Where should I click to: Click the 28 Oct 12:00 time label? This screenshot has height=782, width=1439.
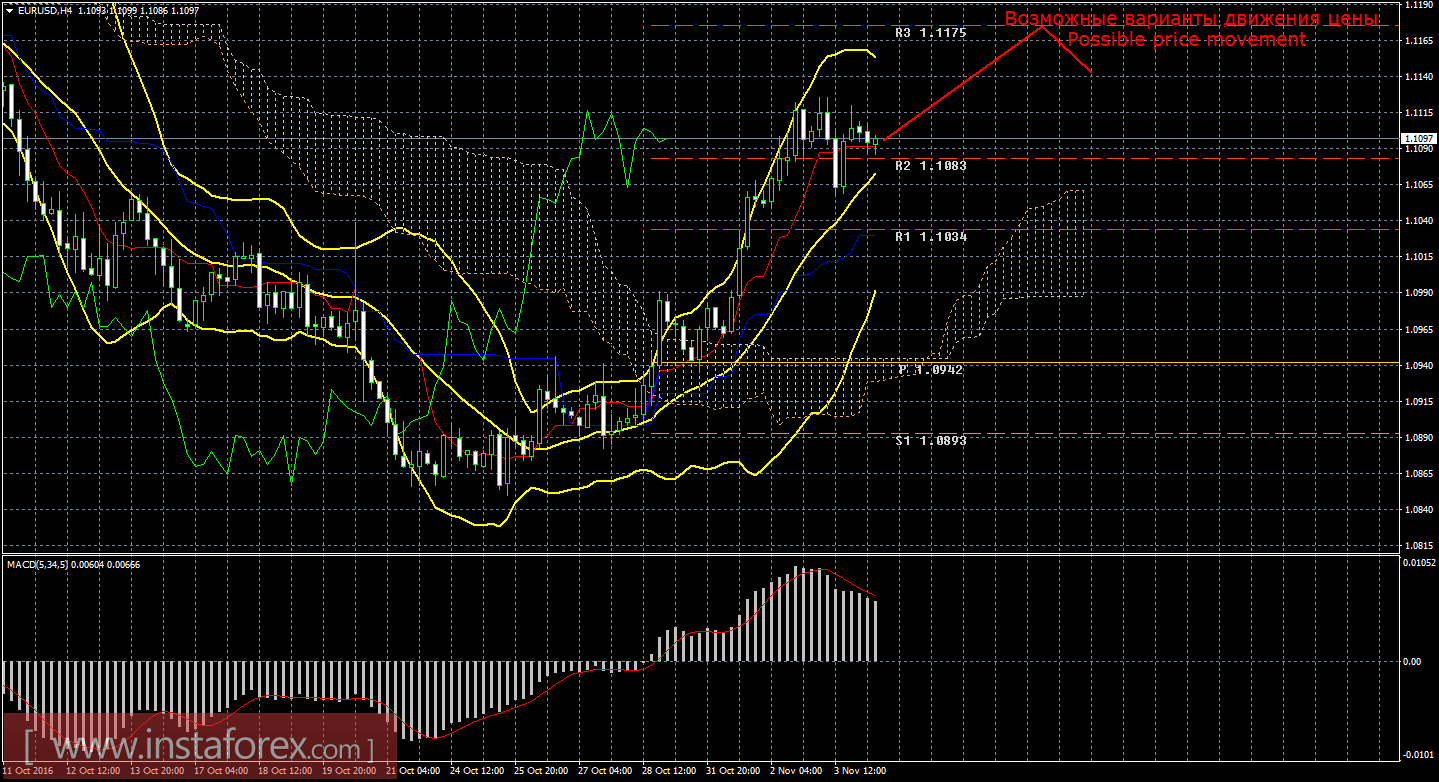coord(669,772)
